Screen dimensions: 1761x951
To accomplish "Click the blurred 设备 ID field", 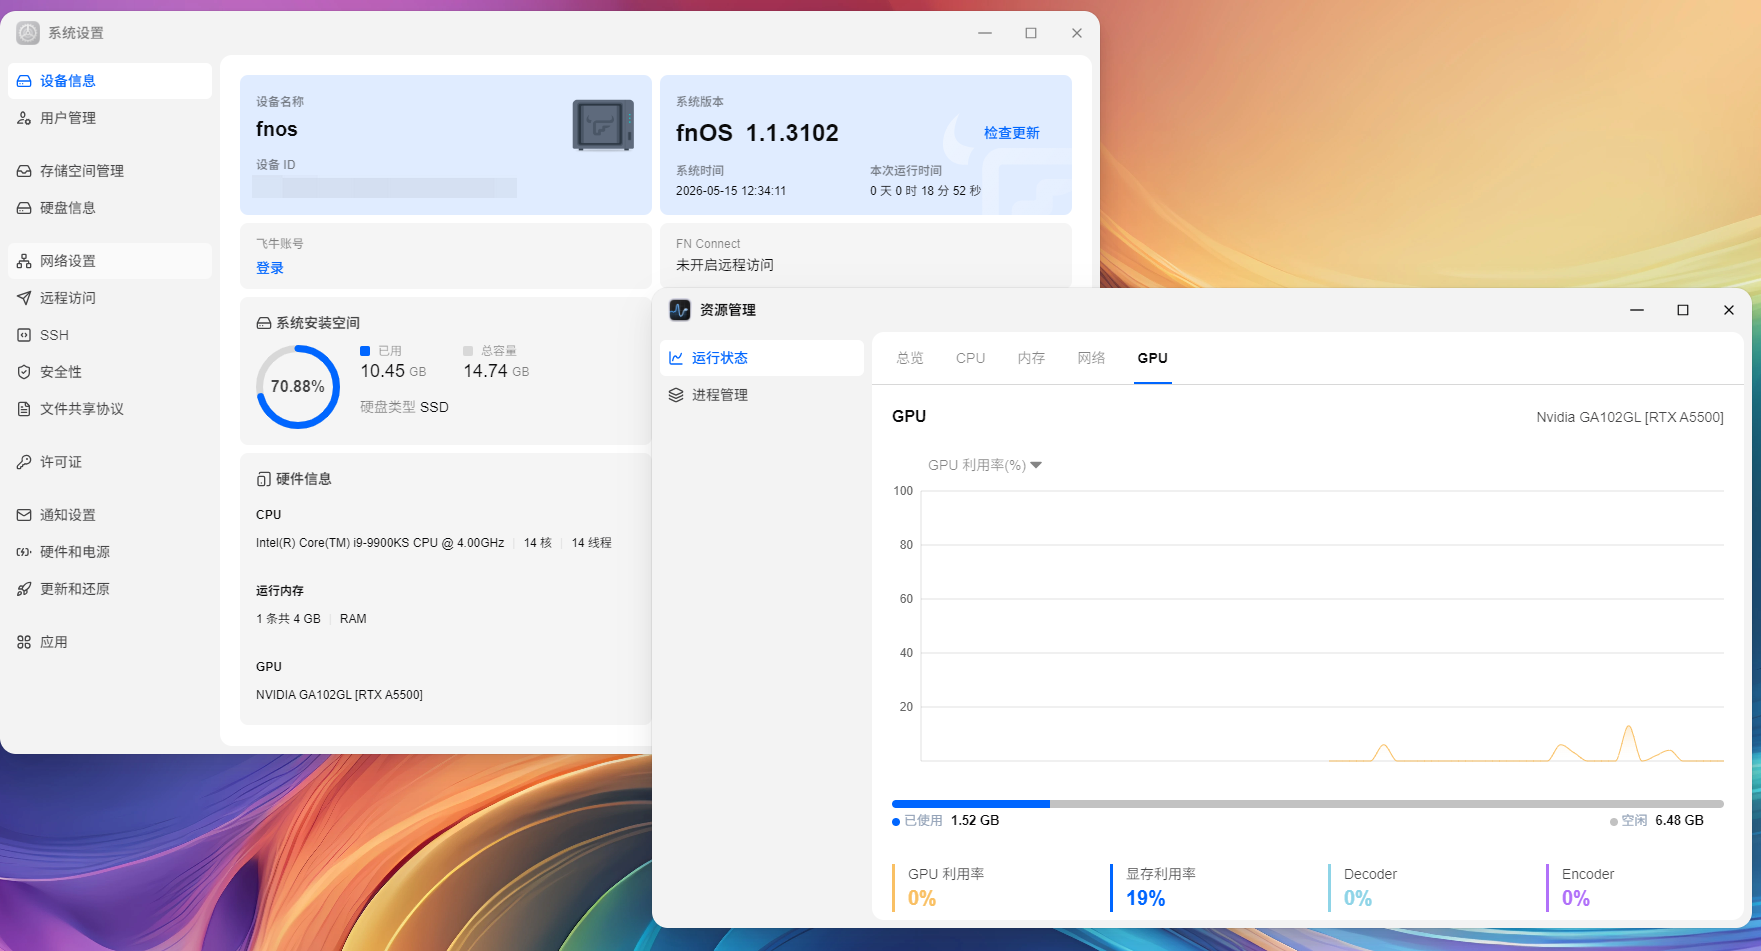I will click(385, 187).
